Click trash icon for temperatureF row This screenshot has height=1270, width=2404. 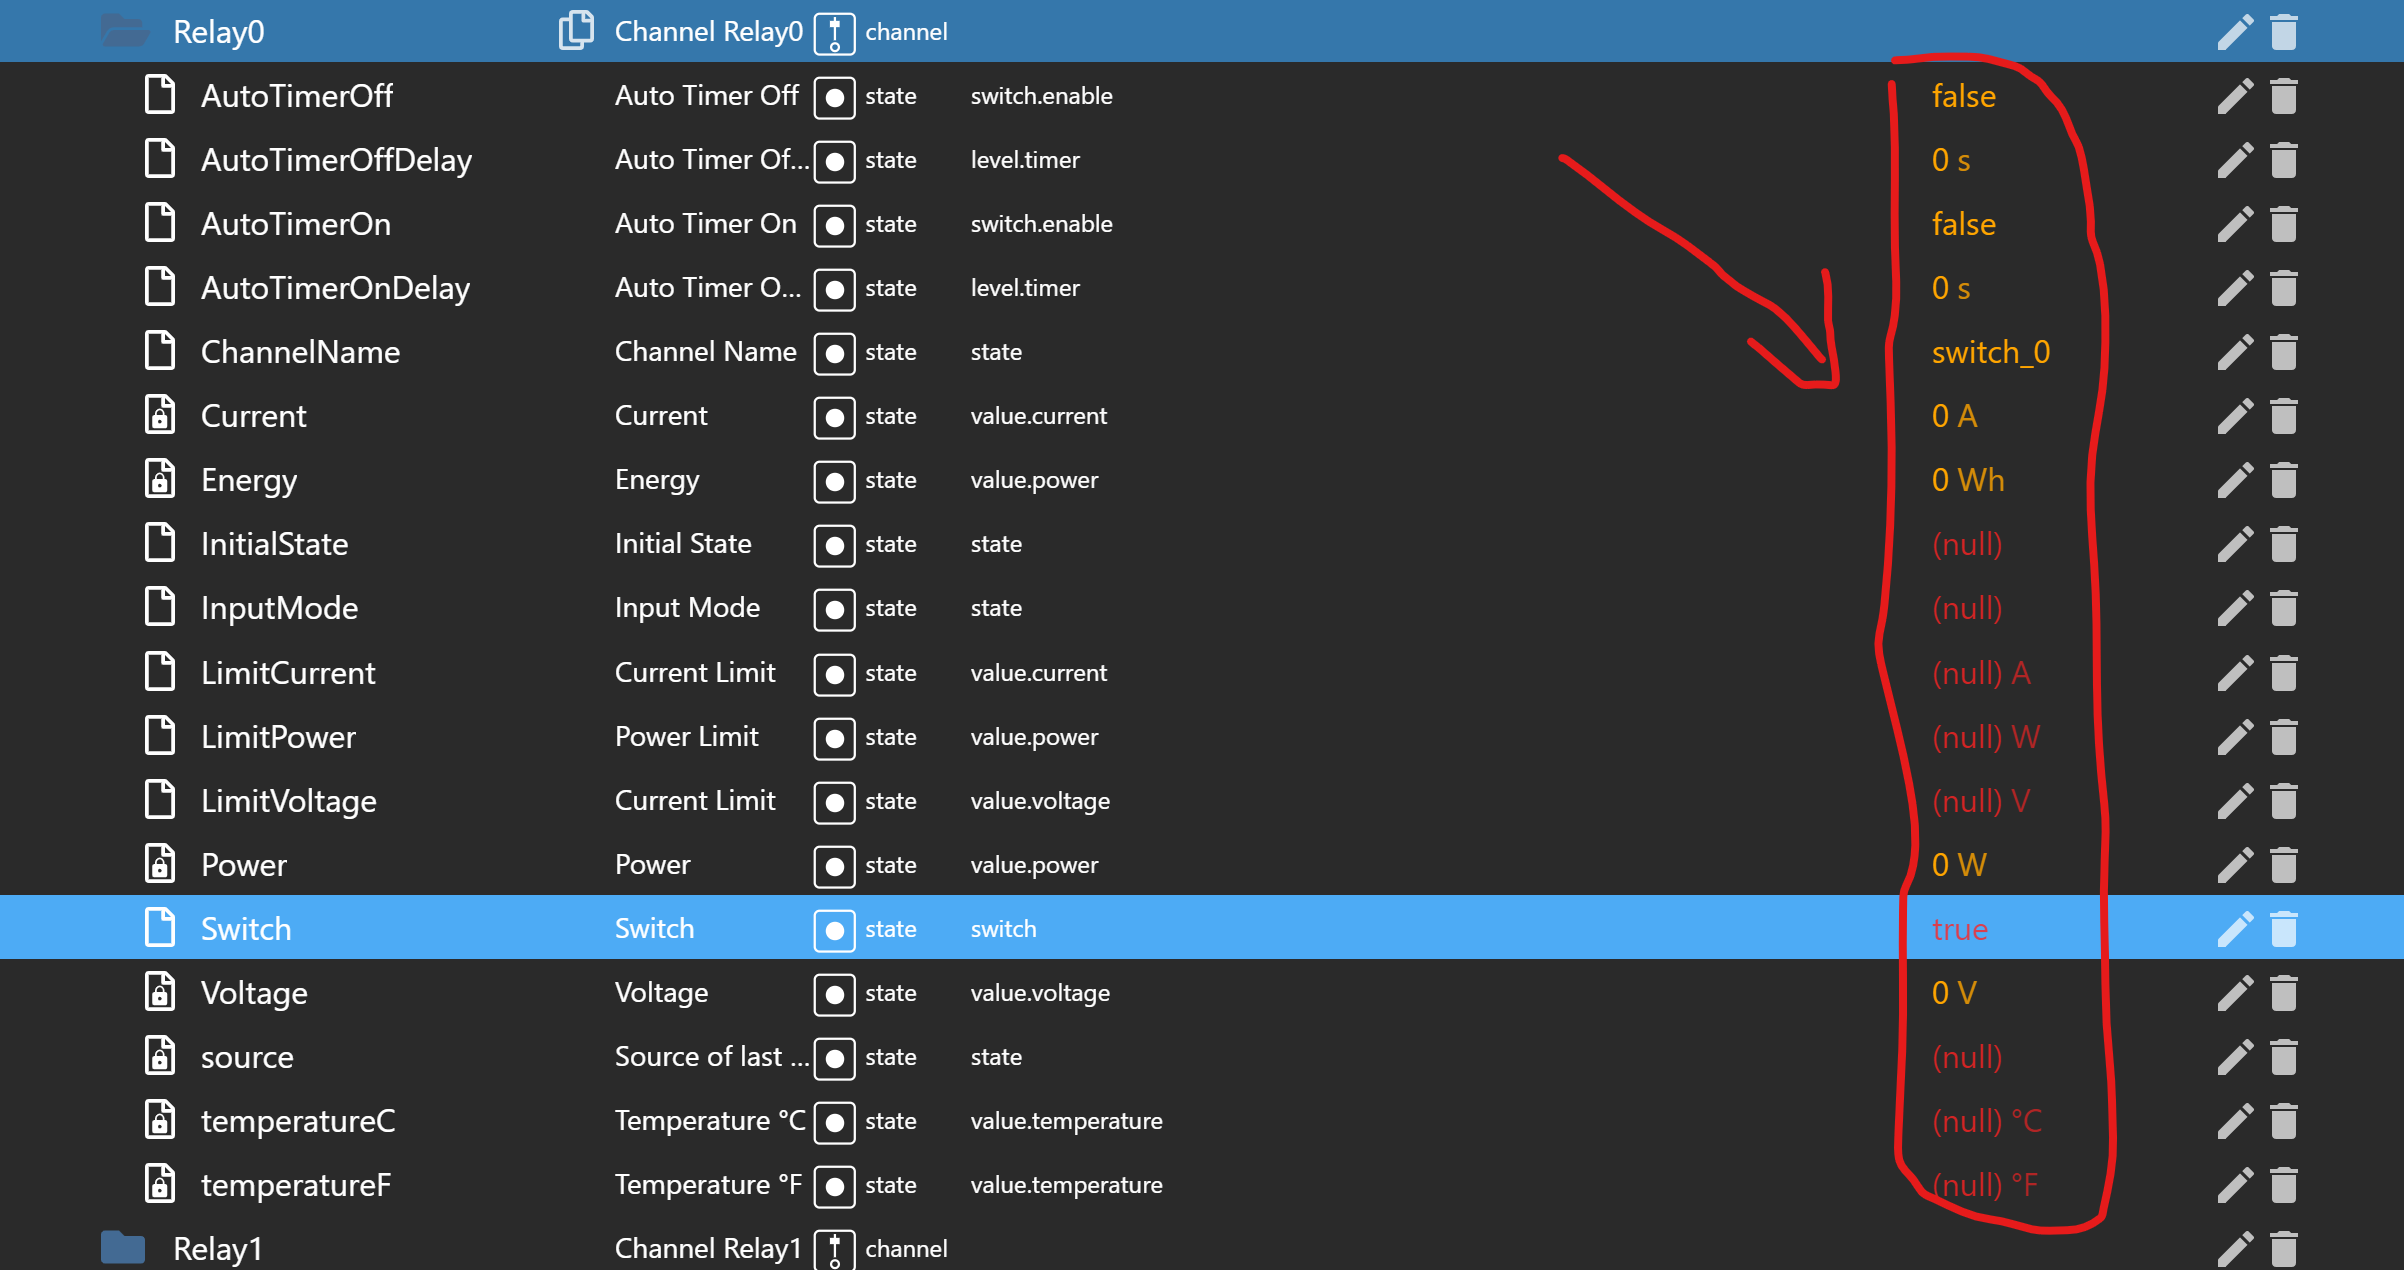click(x=2284, y=1185)
